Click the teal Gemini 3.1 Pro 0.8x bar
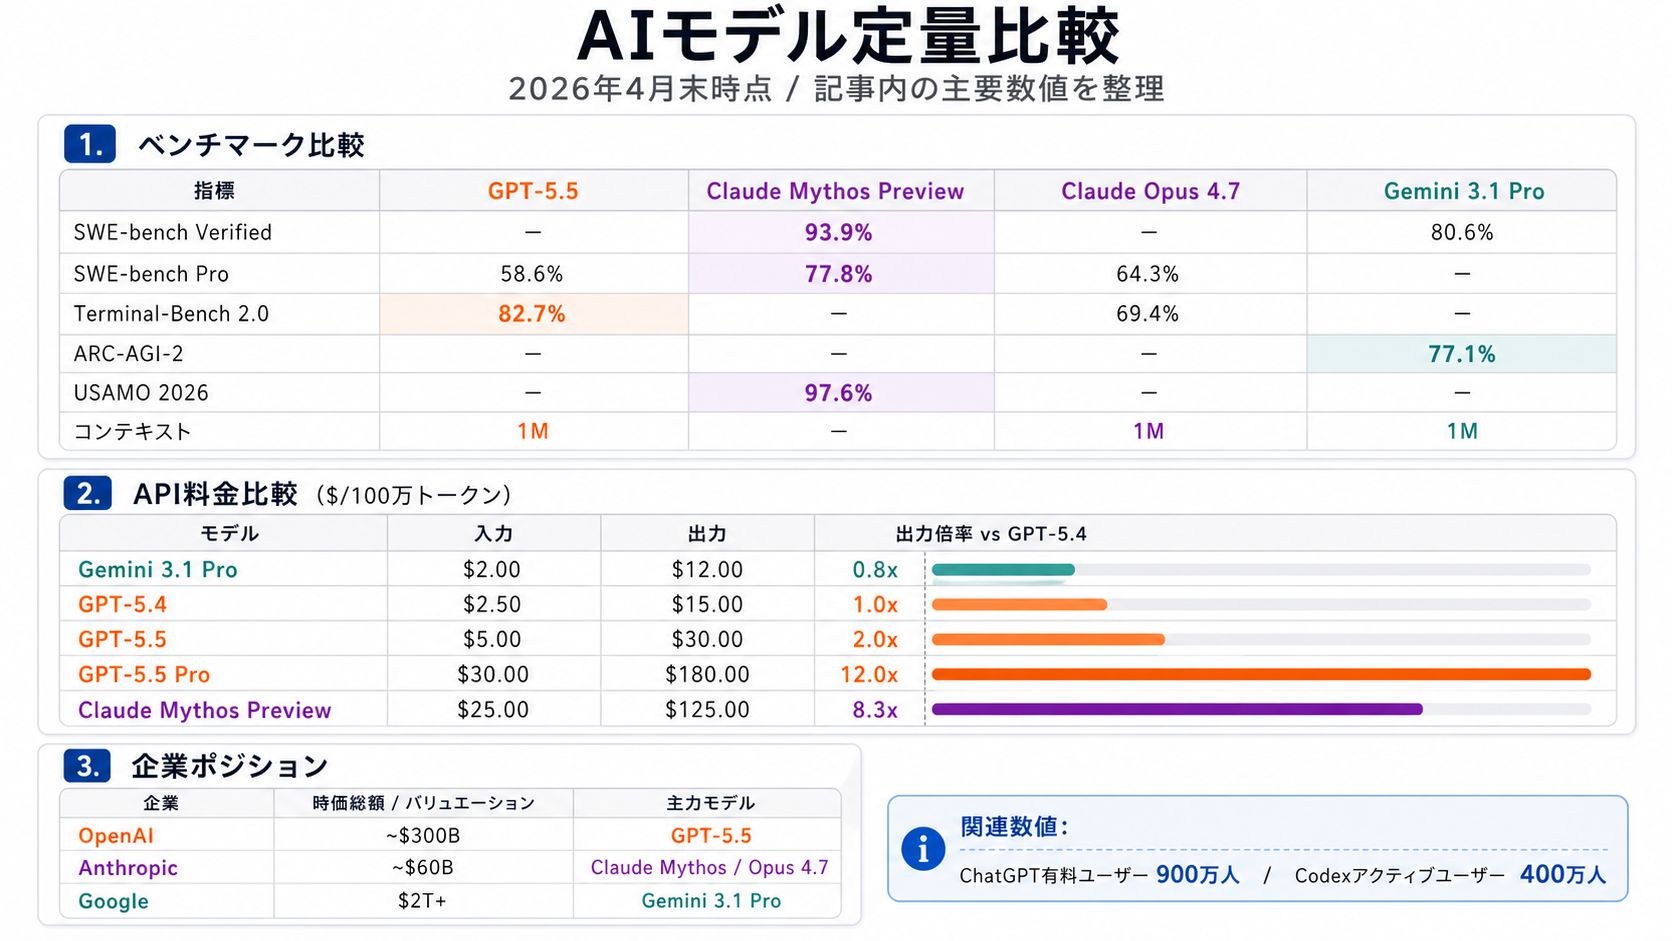This screenshot has width=1672, height=941. click(1003, 569)
